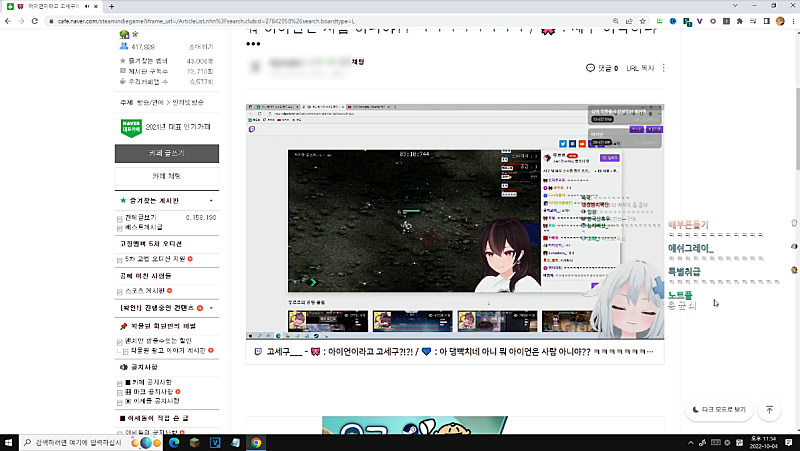
Task: Open the Windows Start menu
Action: (8, 442)
